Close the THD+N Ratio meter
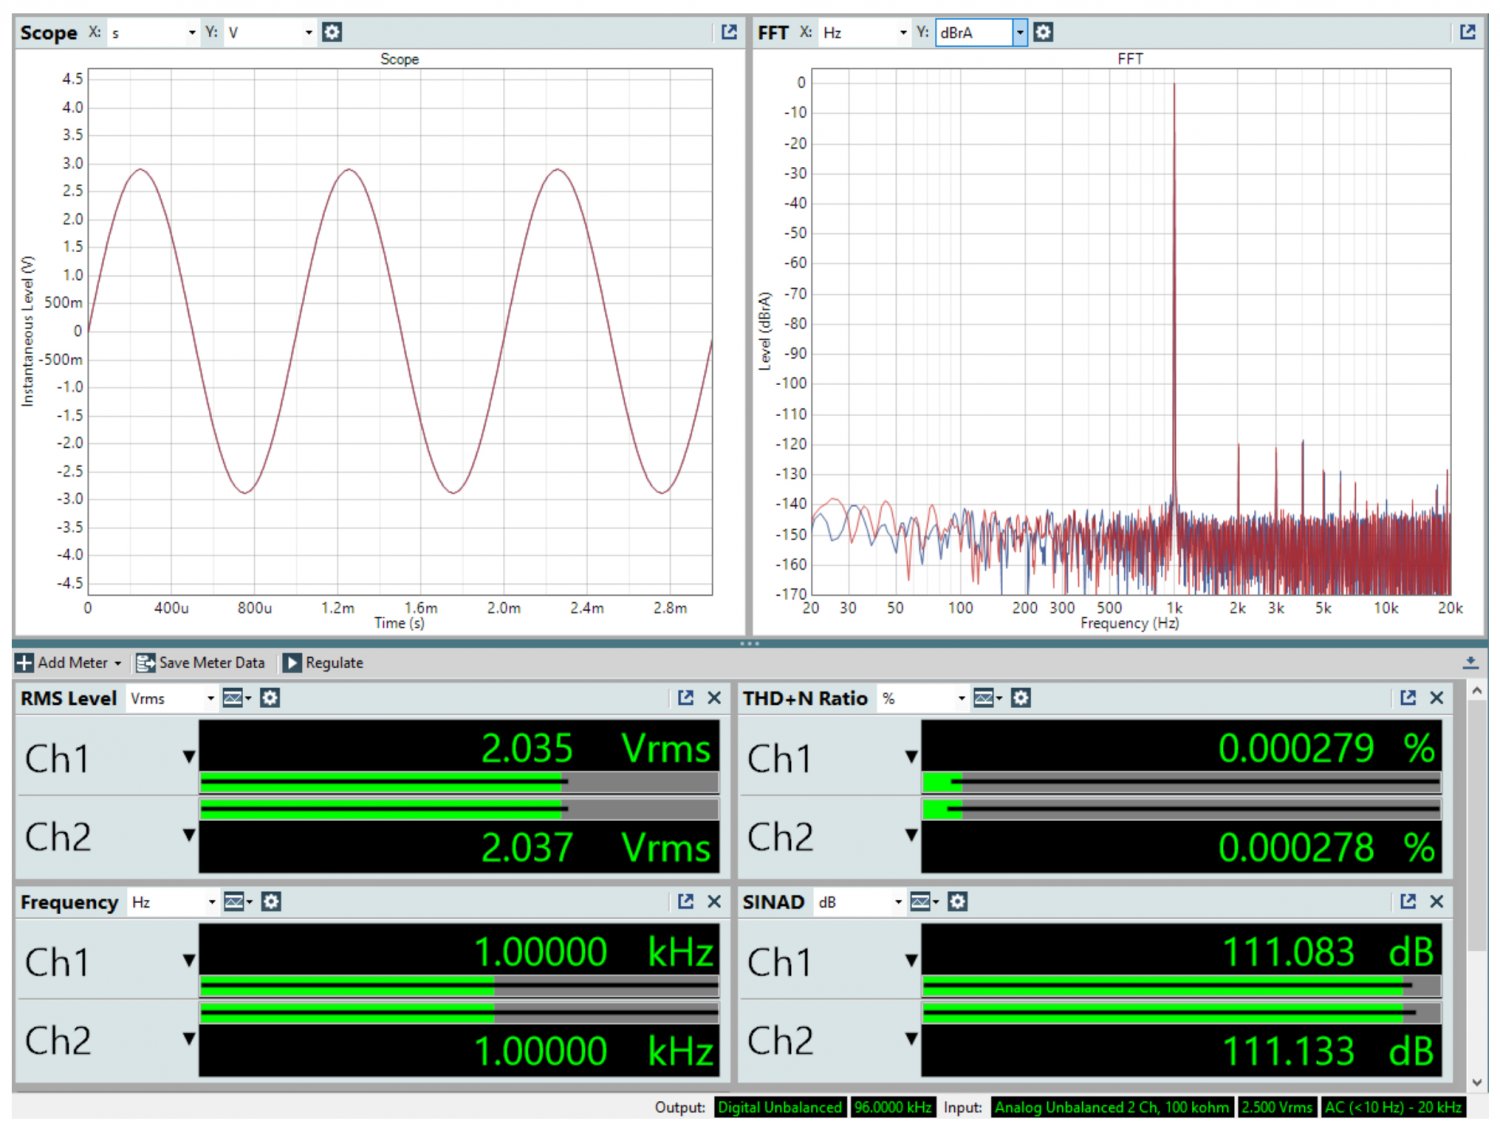The height and width of the screenshot is (1135, 1500). pyautogui.click(x=1437, y=698)
